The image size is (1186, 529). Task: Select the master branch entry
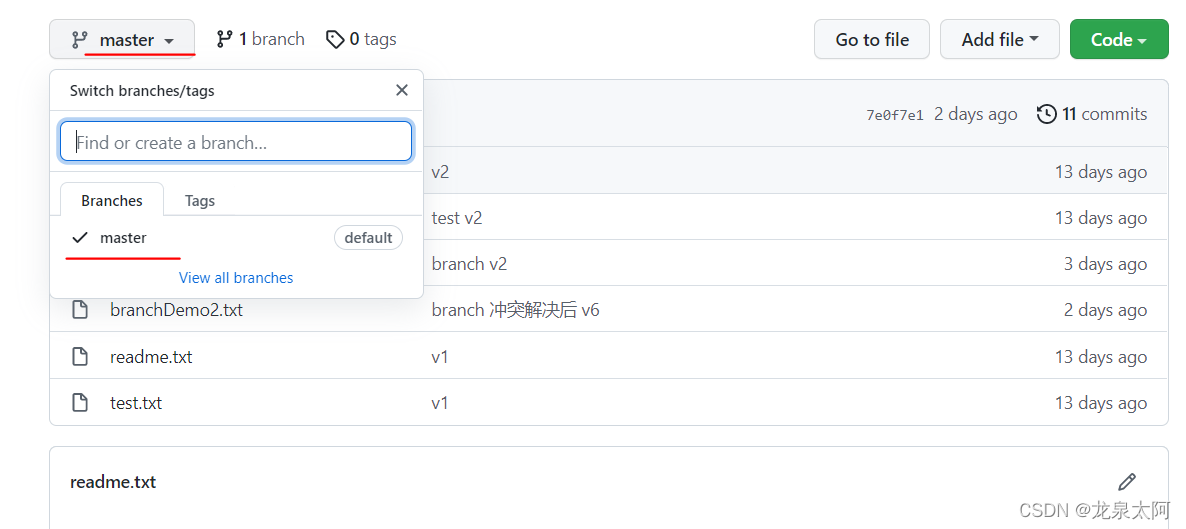(236, 238)
